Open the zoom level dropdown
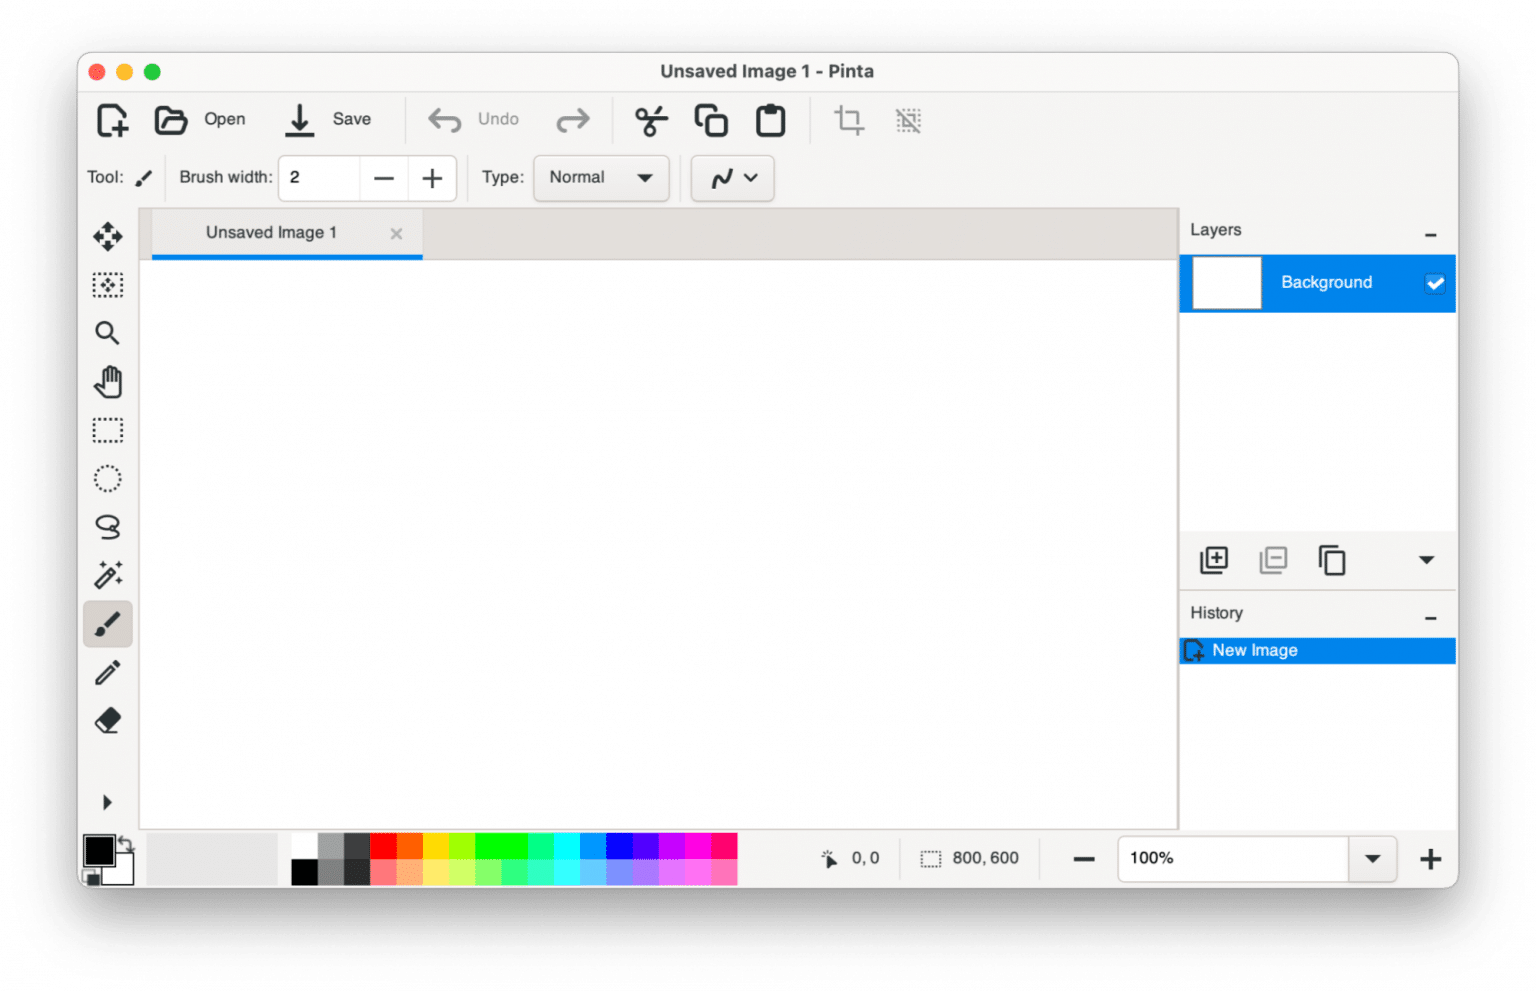 1372,858
